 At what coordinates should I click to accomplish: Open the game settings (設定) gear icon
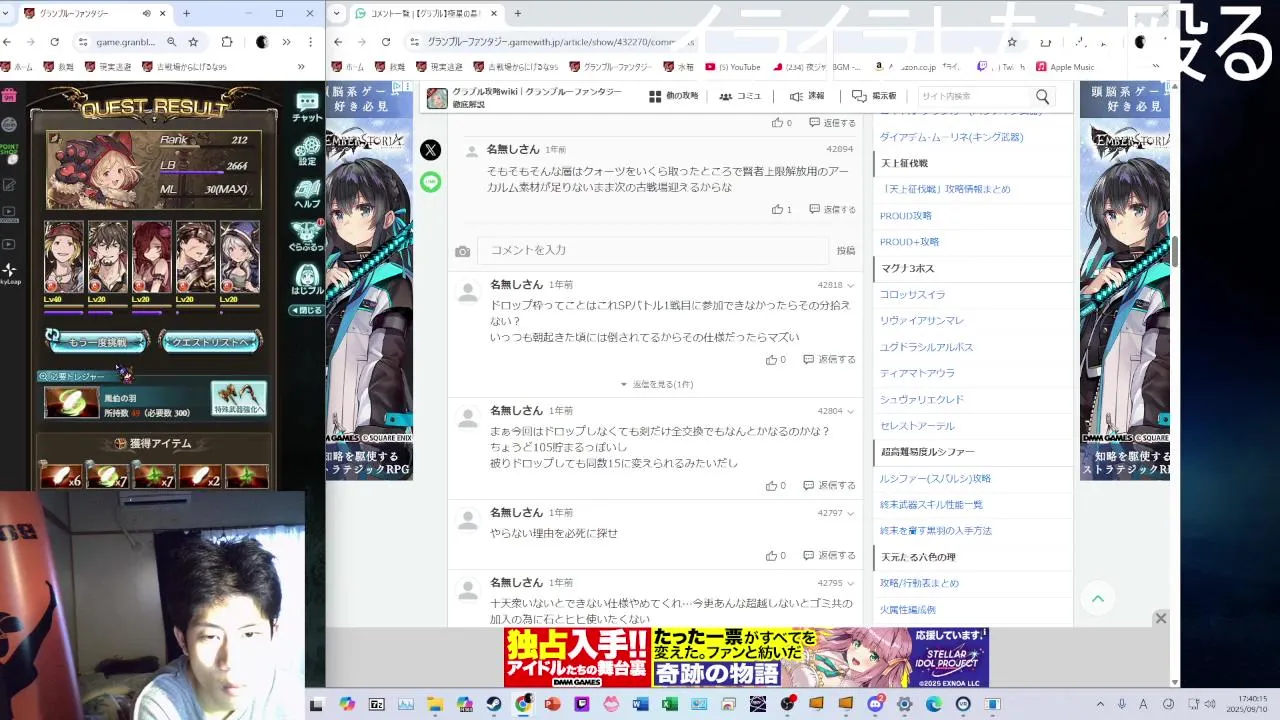[307, 151]
